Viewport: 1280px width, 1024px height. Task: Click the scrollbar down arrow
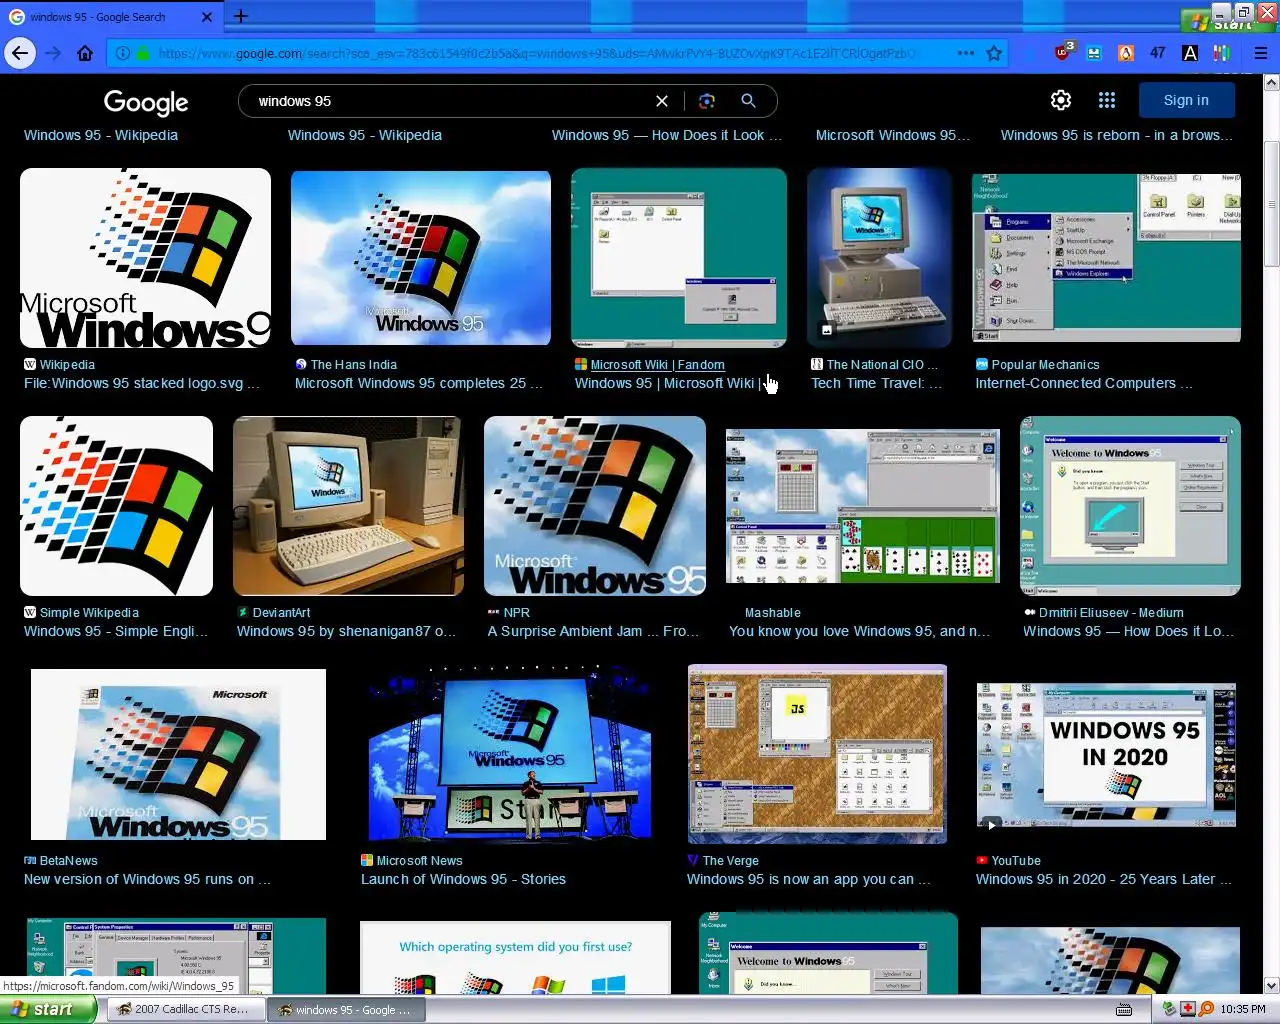point(1271,985)
